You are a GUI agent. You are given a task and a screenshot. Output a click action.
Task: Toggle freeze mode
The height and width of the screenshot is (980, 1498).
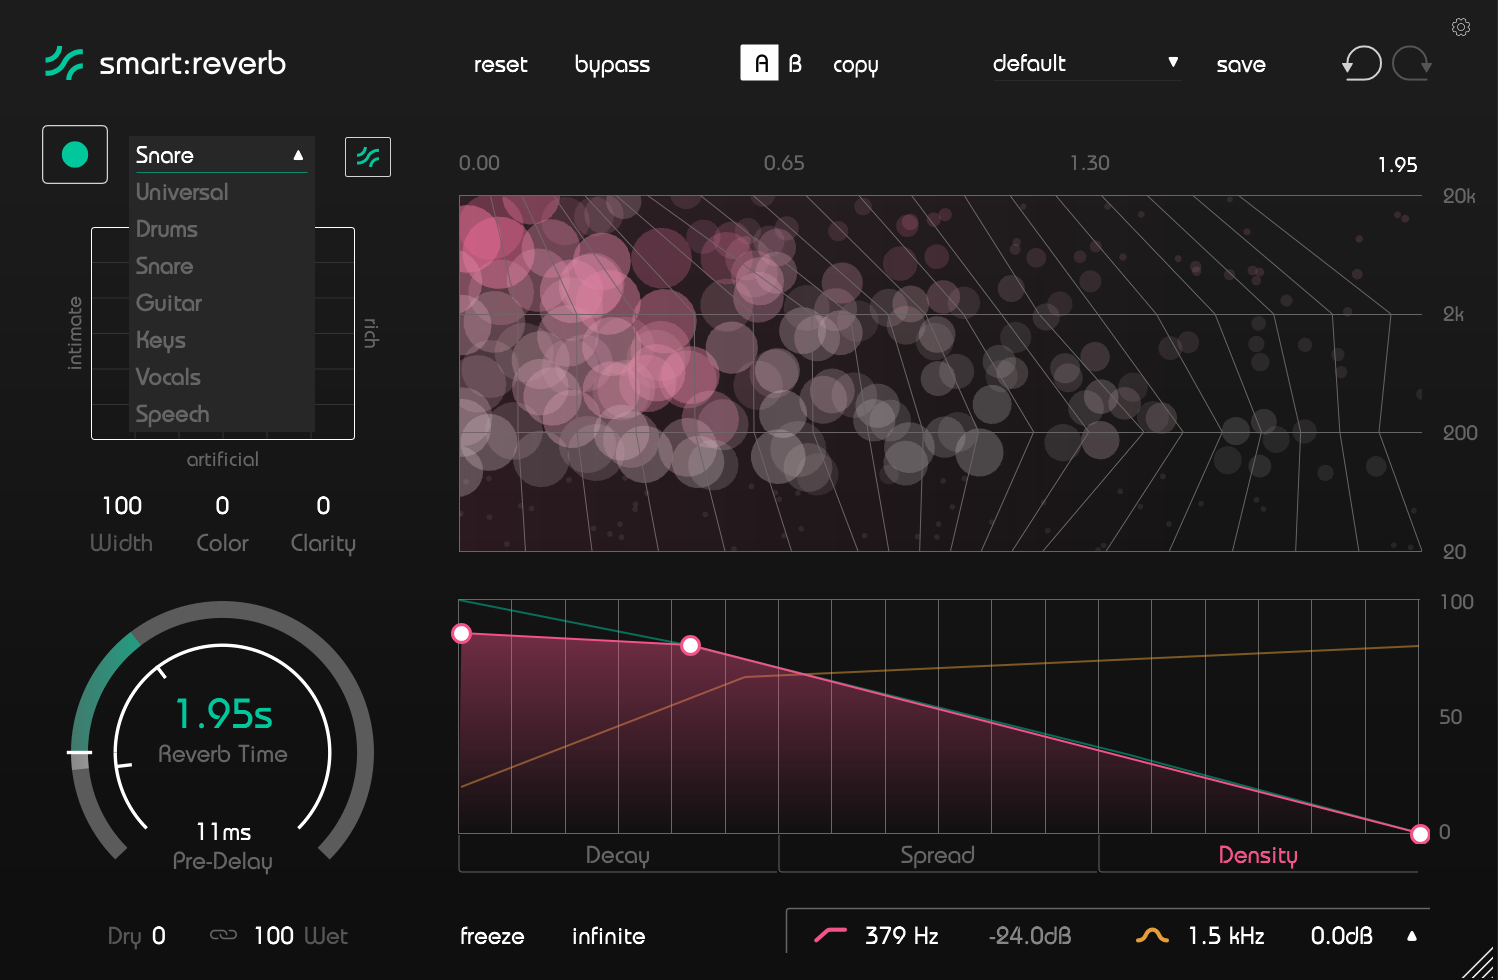pyautogui.click(x=492, y=936)
